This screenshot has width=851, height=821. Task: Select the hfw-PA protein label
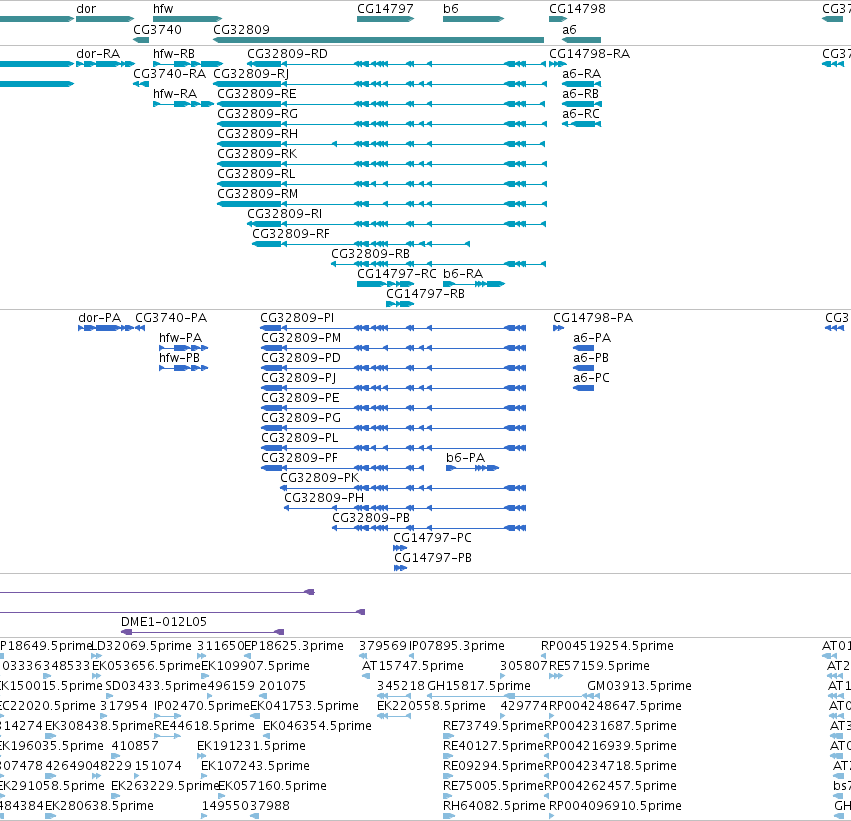[x=180, y=338]
